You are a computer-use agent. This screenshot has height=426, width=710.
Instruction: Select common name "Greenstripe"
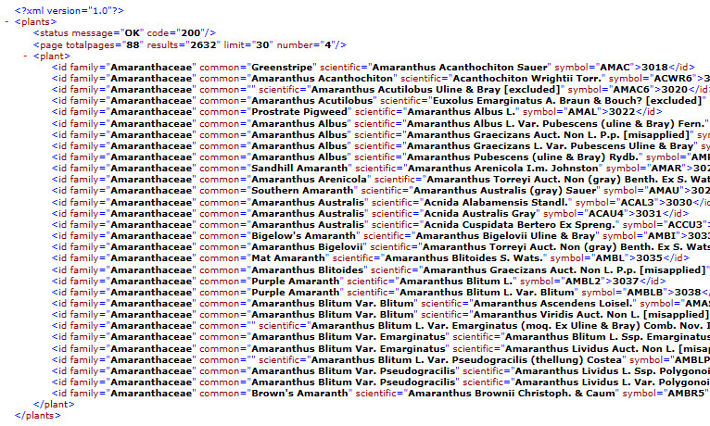tap(282, 67)
